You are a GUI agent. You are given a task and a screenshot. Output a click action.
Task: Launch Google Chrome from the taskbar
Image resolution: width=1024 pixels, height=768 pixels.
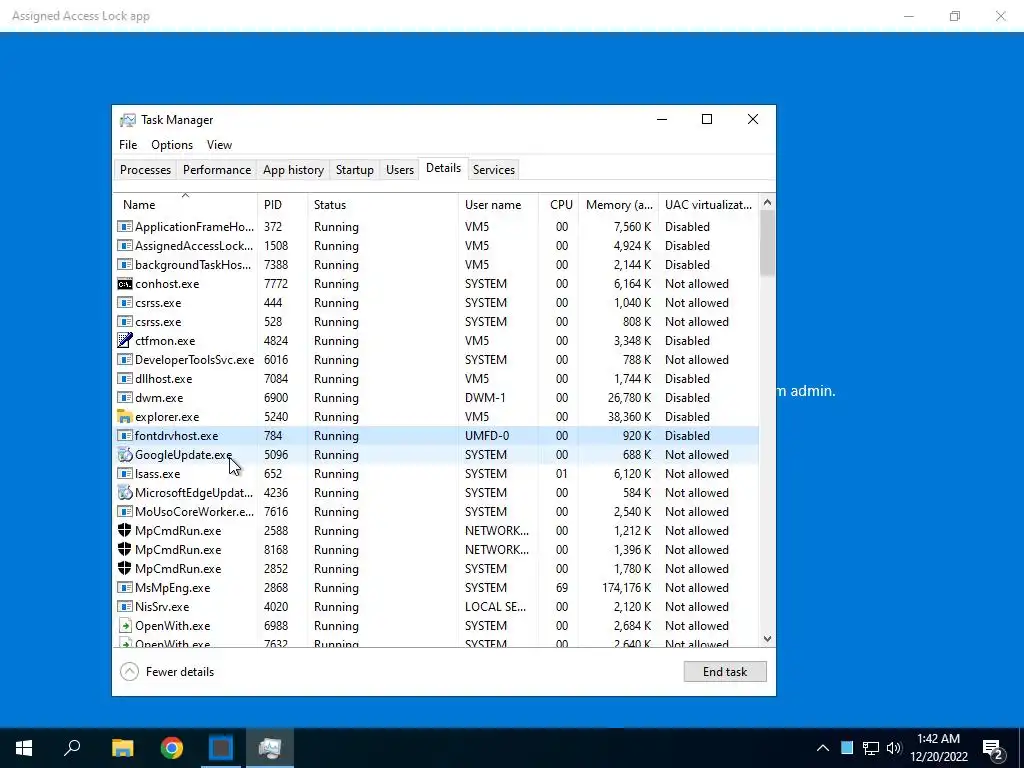(172, 748)
